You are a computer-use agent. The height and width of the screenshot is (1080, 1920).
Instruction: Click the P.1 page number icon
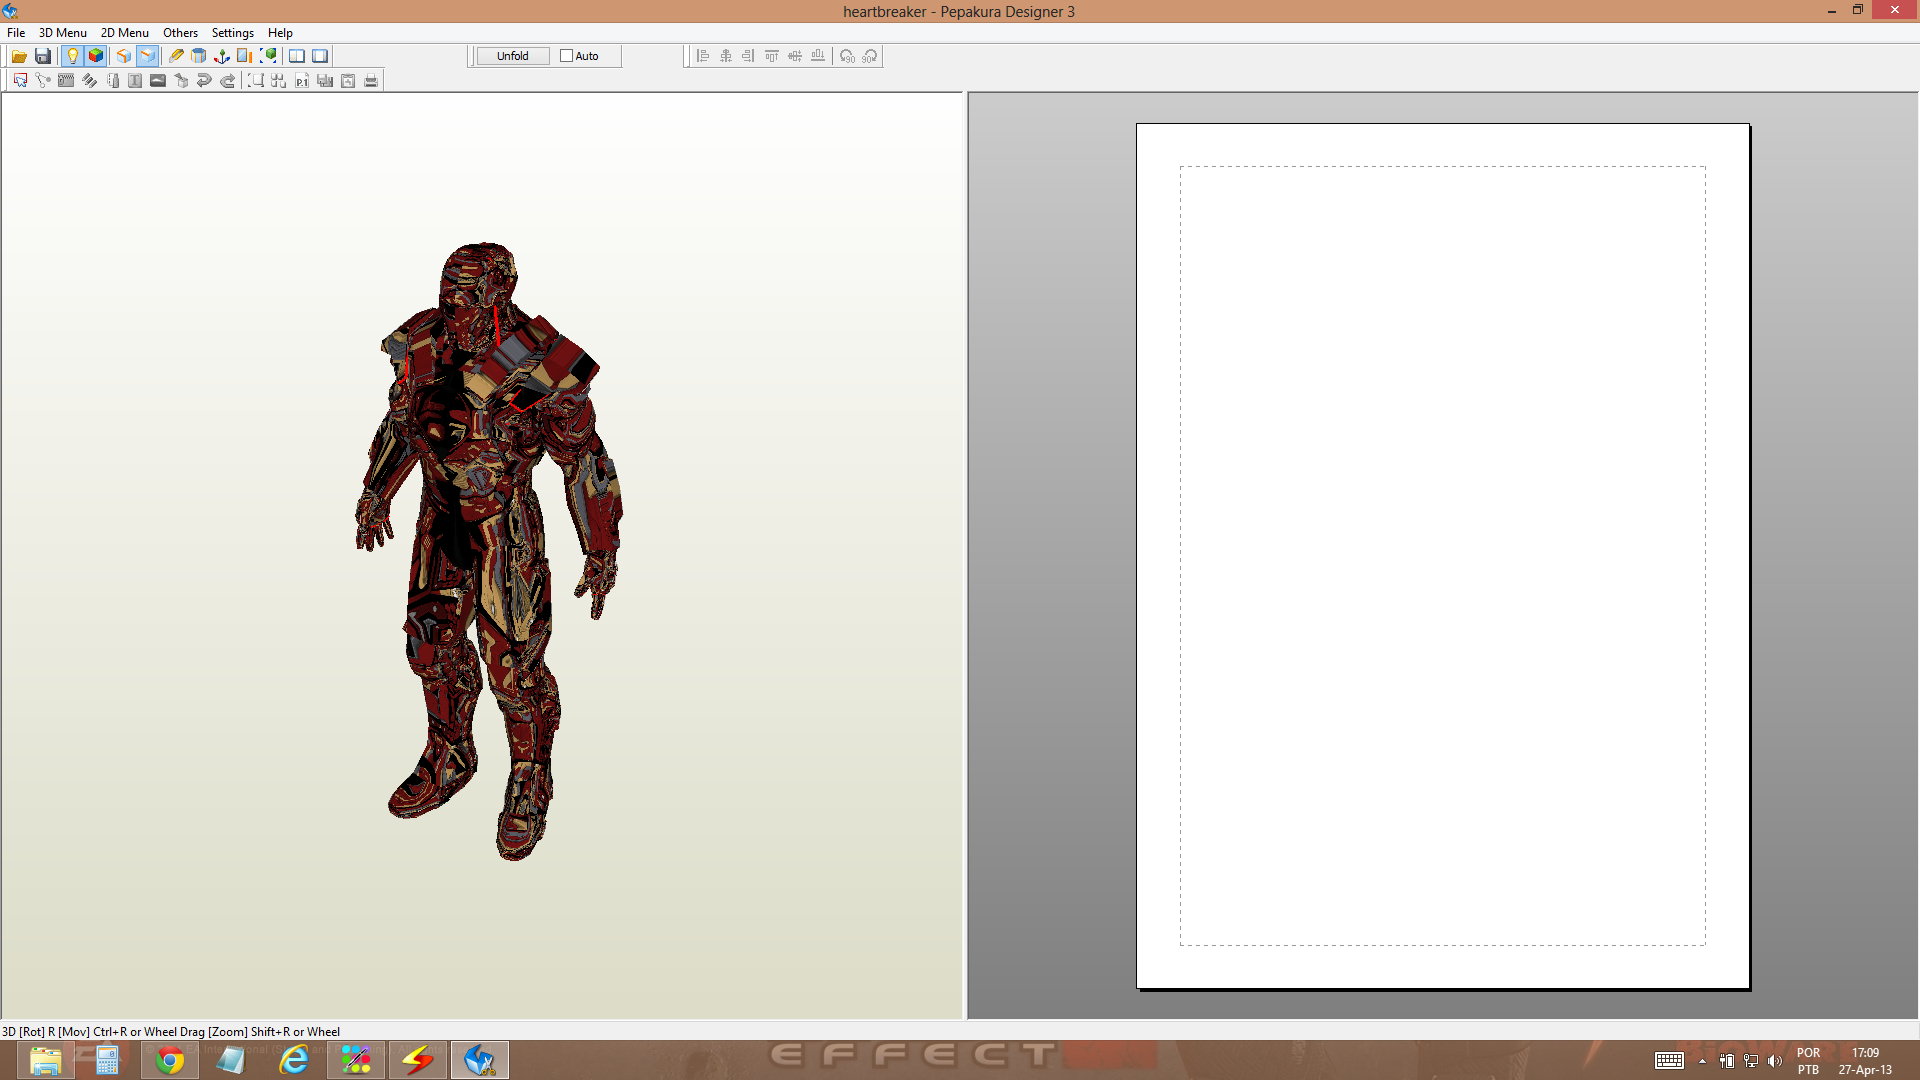(302, 81)
